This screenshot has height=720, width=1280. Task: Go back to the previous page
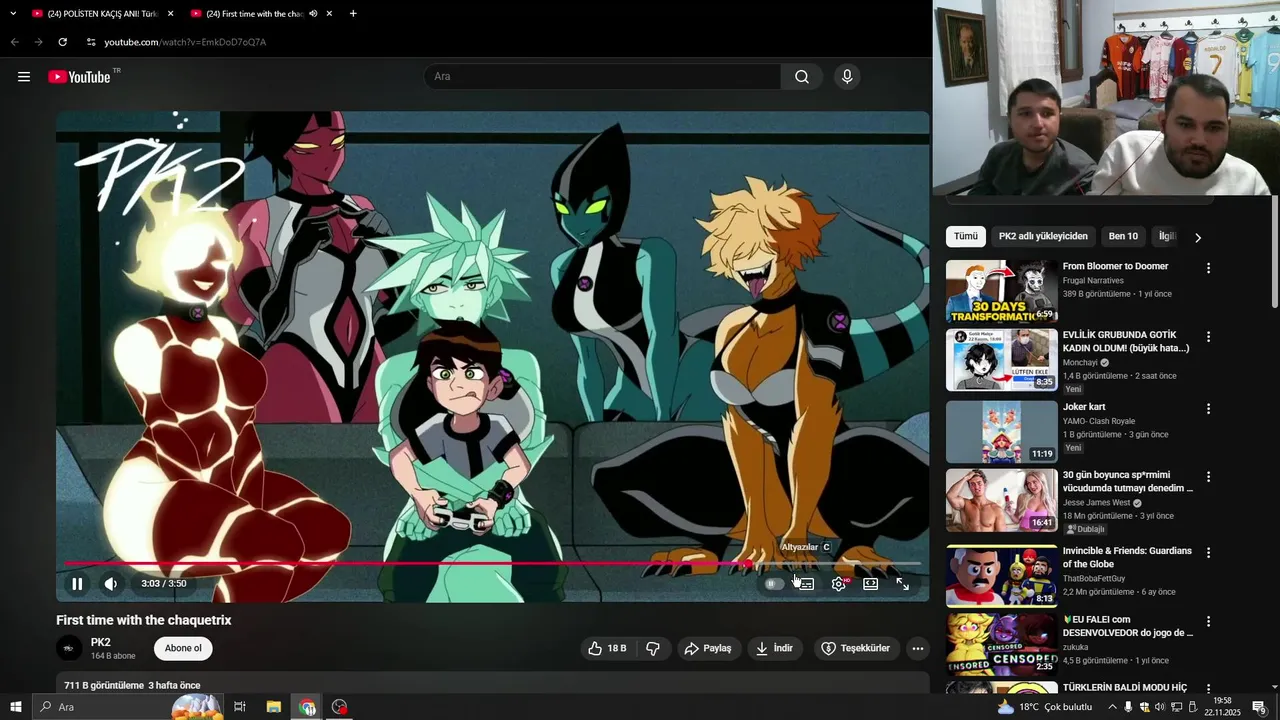tap(14, 42)
